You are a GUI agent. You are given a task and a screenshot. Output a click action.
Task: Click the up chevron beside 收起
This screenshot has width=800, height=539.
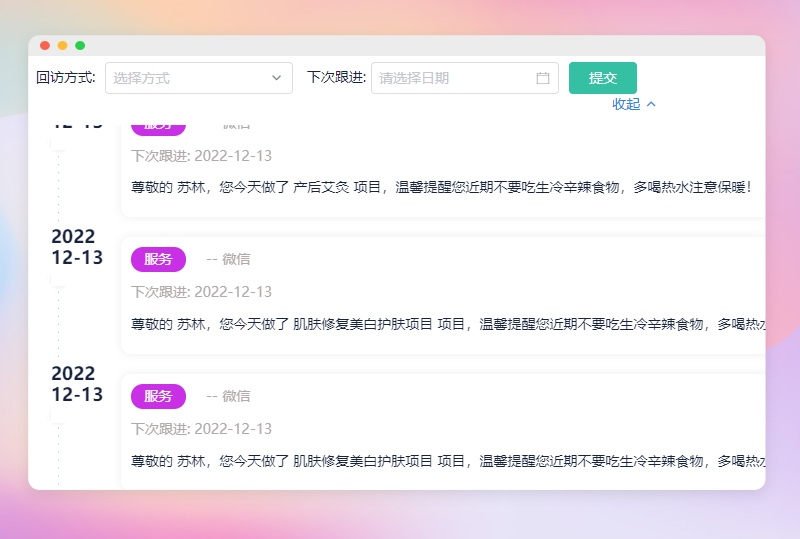pos(651,104)
